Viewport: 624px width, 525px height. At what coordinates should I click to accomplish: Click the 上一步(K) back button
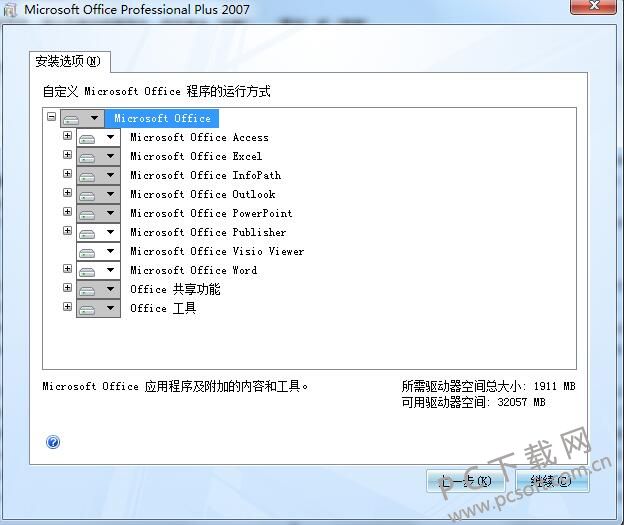click(x=466, y=481)
